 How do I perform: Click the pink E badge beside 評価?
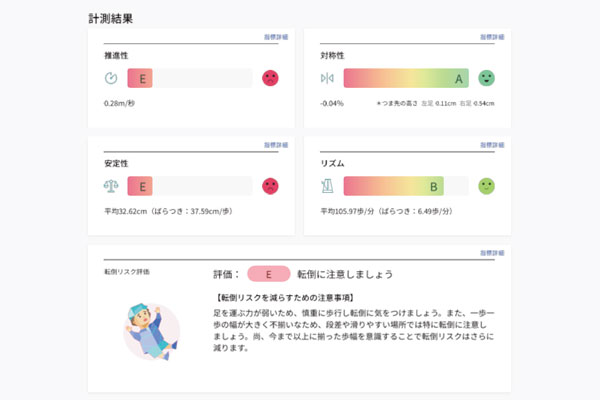[268, 274]
